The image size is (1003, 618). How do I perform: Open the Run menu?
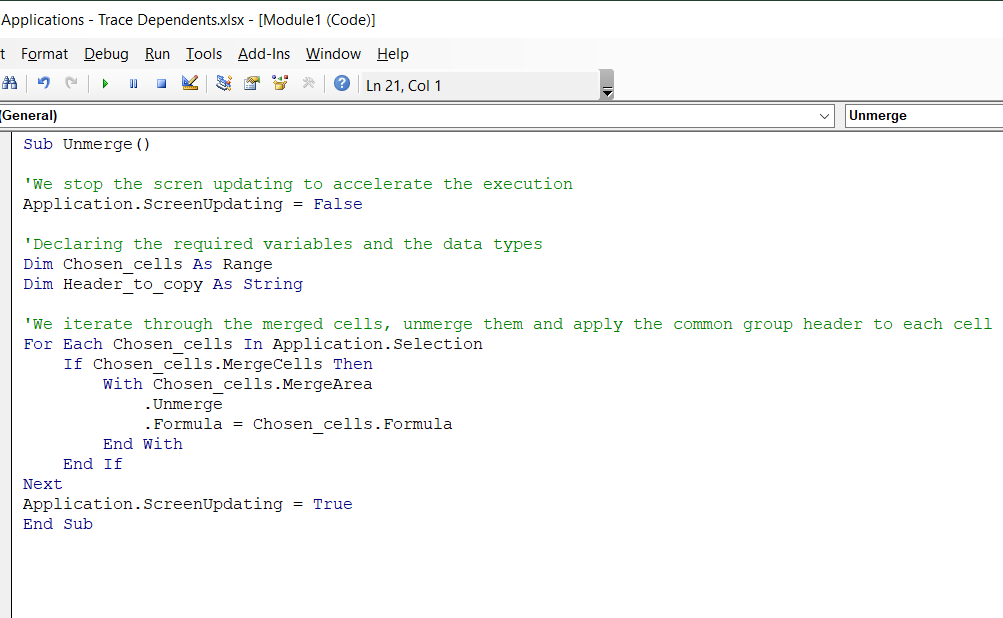pyautogui.click(x=157, y=54)
